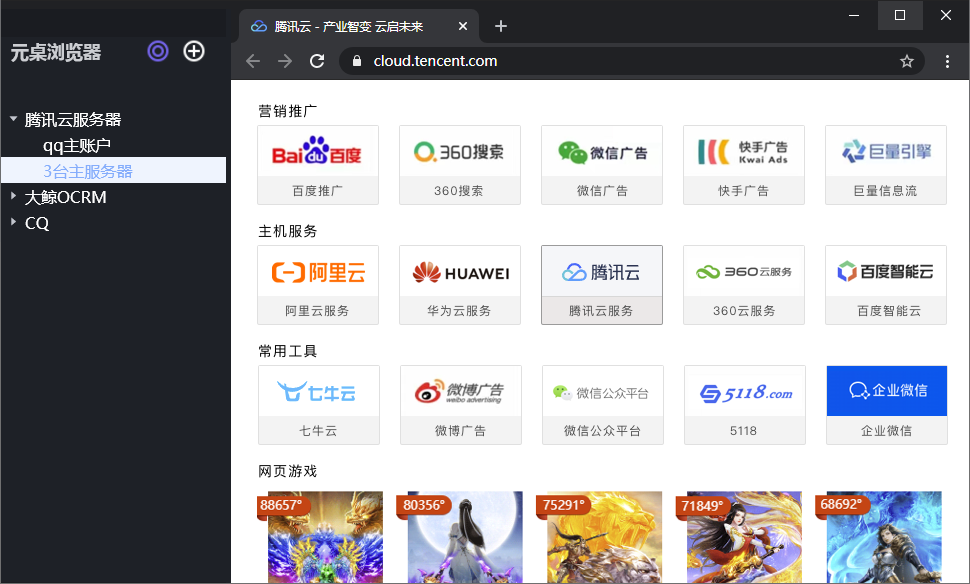Viewport: 970px width, 584px height.
Task: Click the 主机服务 section heading
Action: 288,231
